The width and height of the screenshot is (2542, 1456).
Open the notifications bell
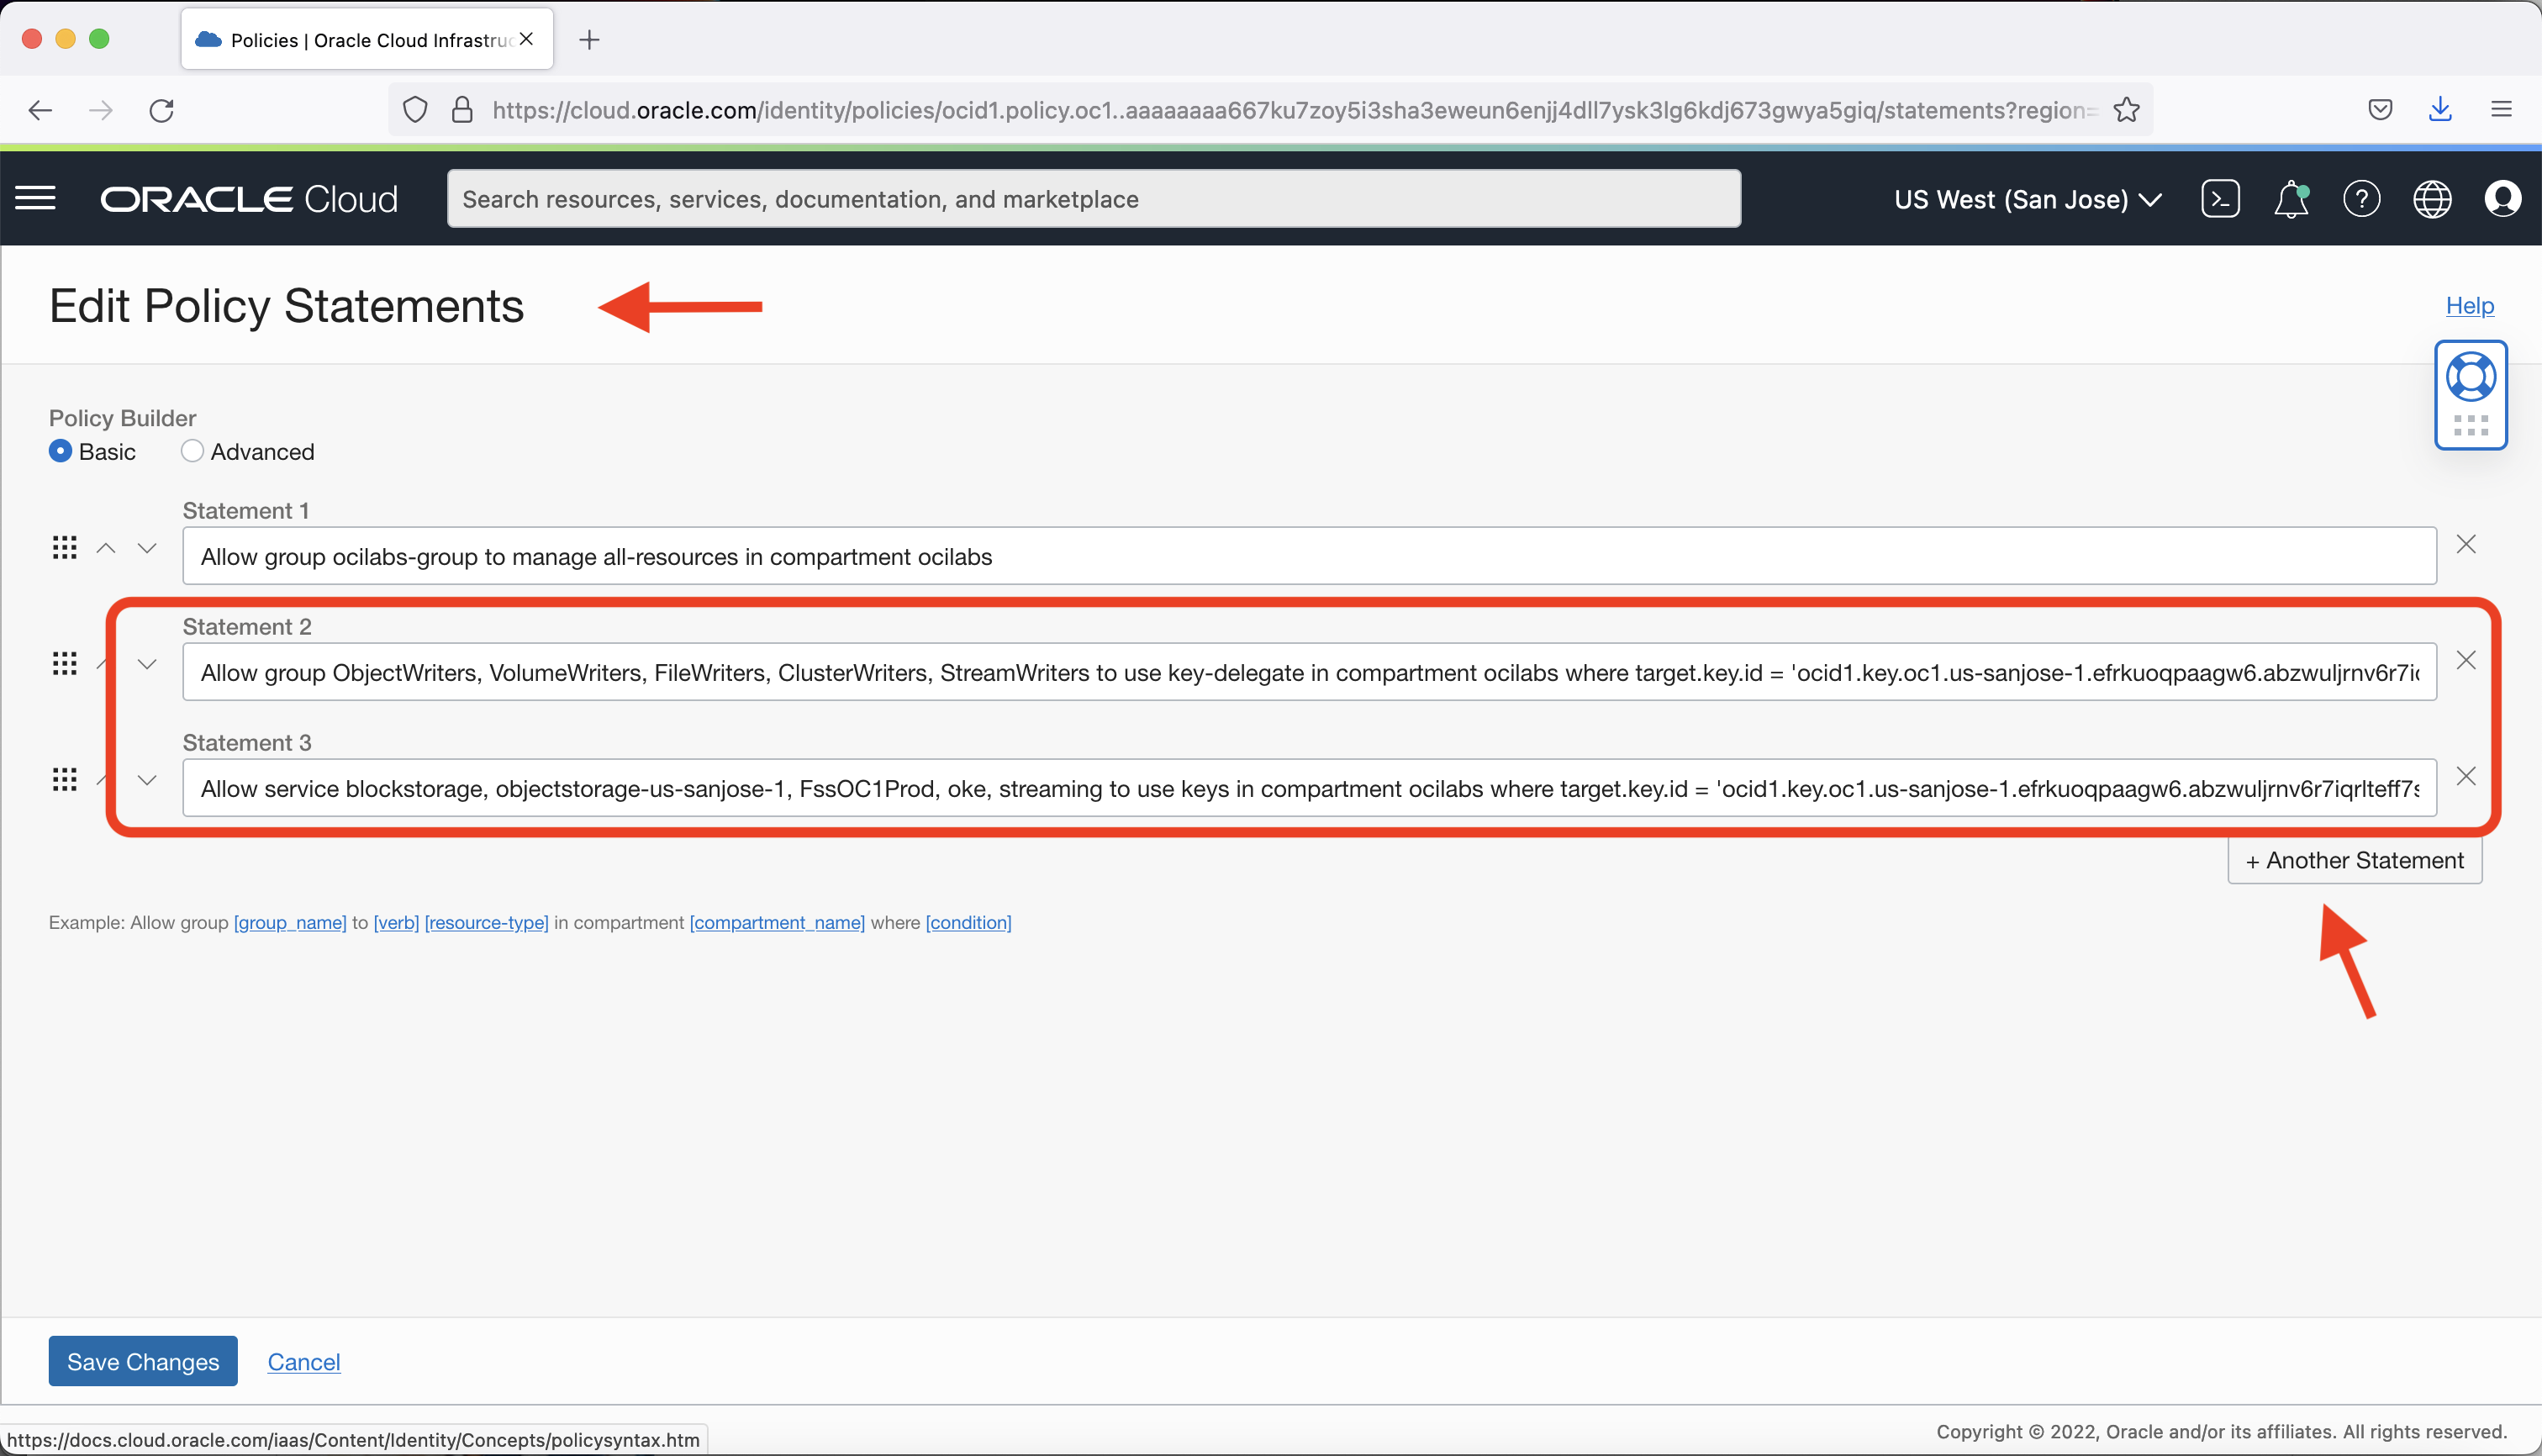coord(2291,198)
